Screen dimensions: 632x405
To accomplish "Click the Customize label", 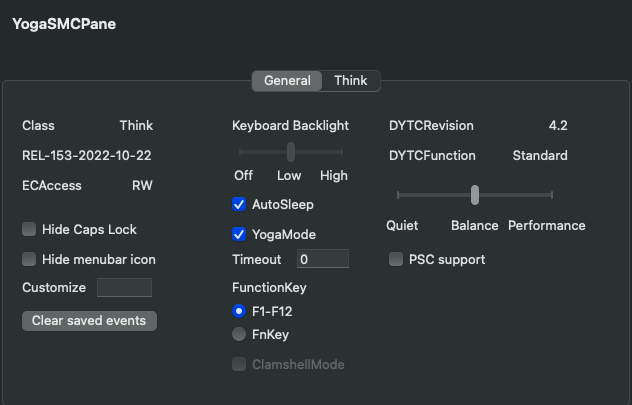I will coord(54,288).
